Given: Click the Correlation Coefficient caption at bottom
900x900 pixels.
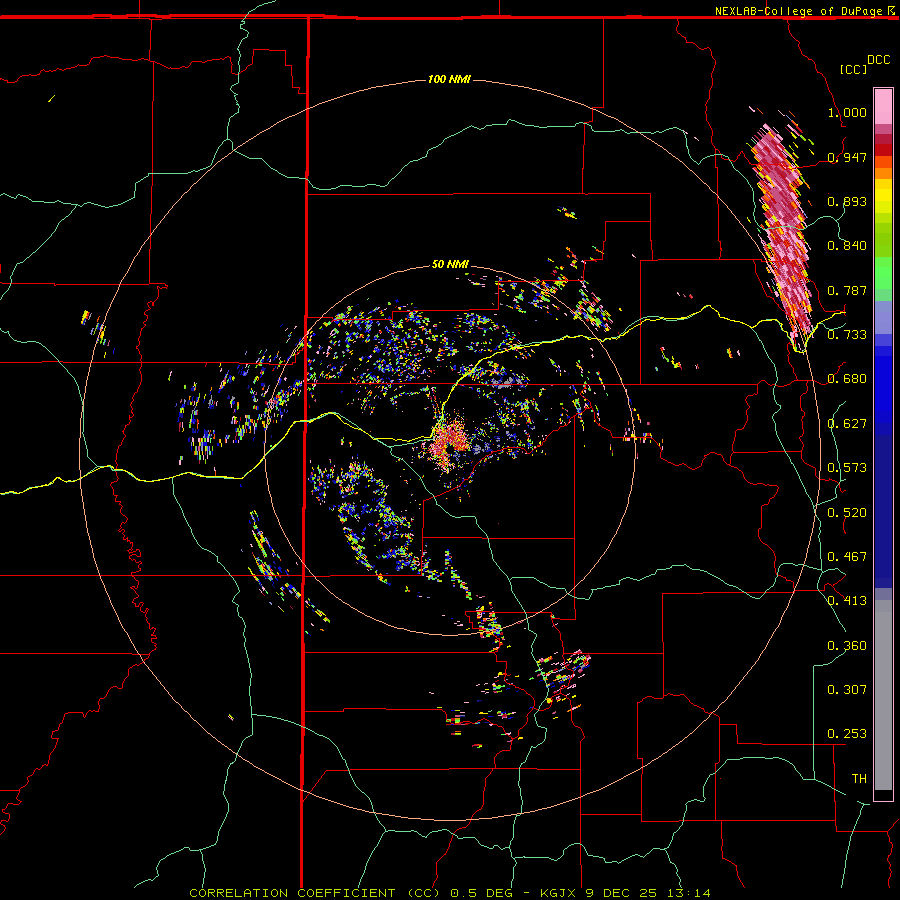Looking at the screenshot, I should pyautogui.click(x=449, y=893).
